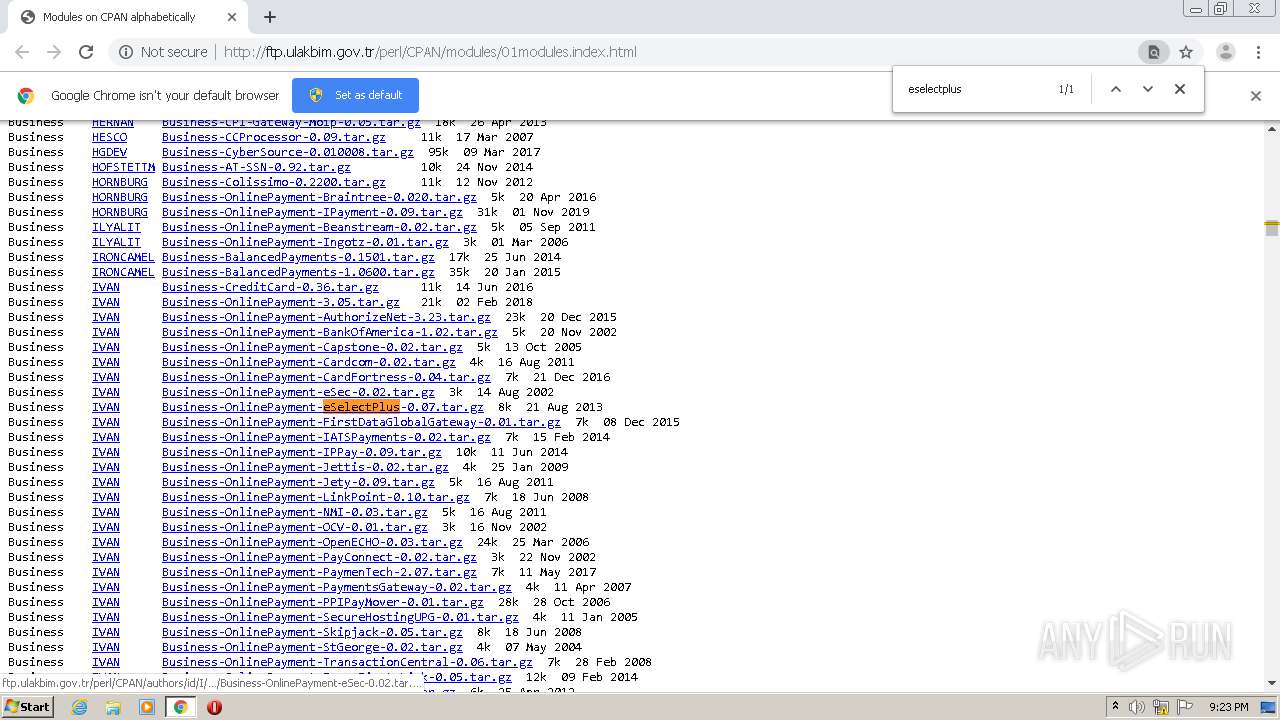Open Business-OnlinePayment-IPPay-0.09.tar.gz link
The image size is (1280, 720).
301,452
